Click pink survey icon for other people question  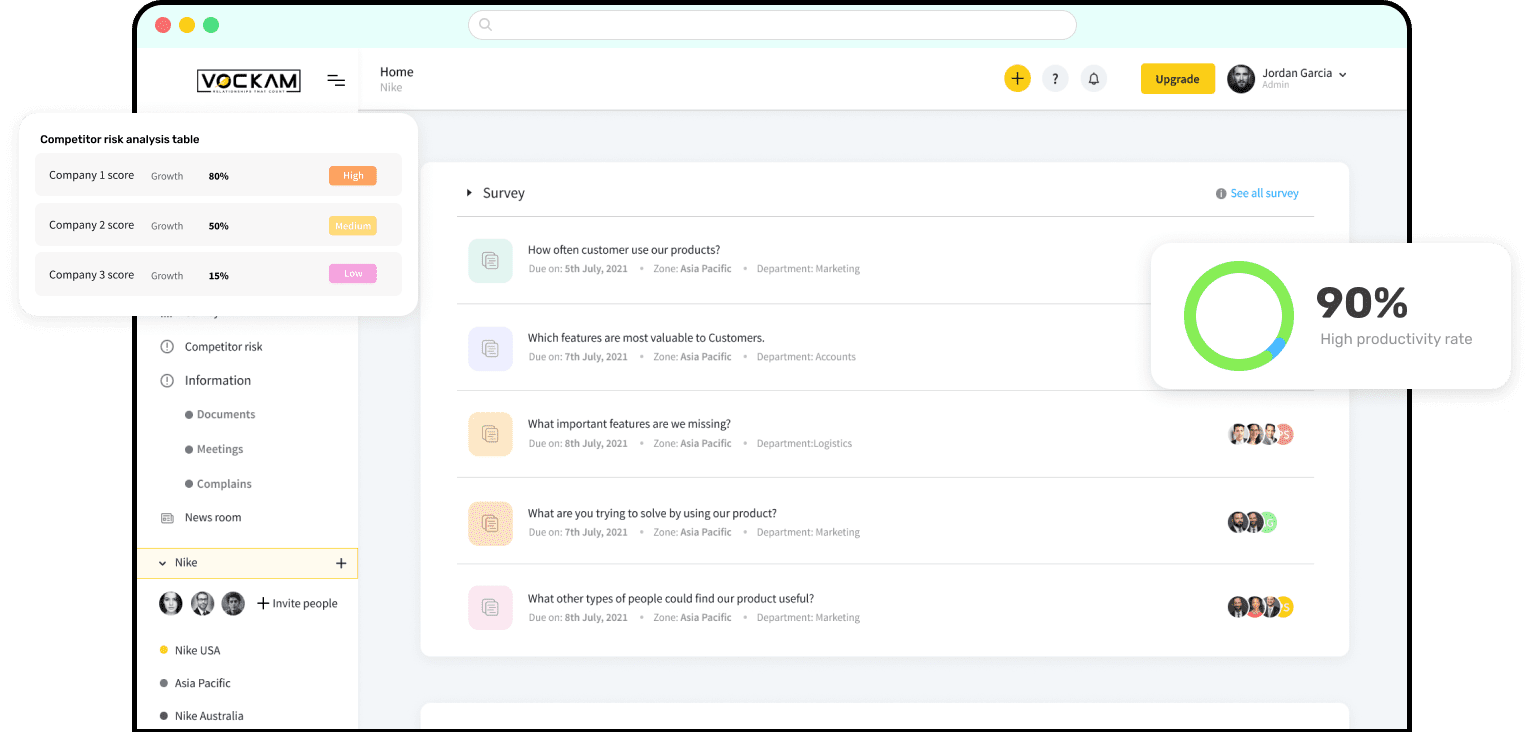[x=490, y=607]
